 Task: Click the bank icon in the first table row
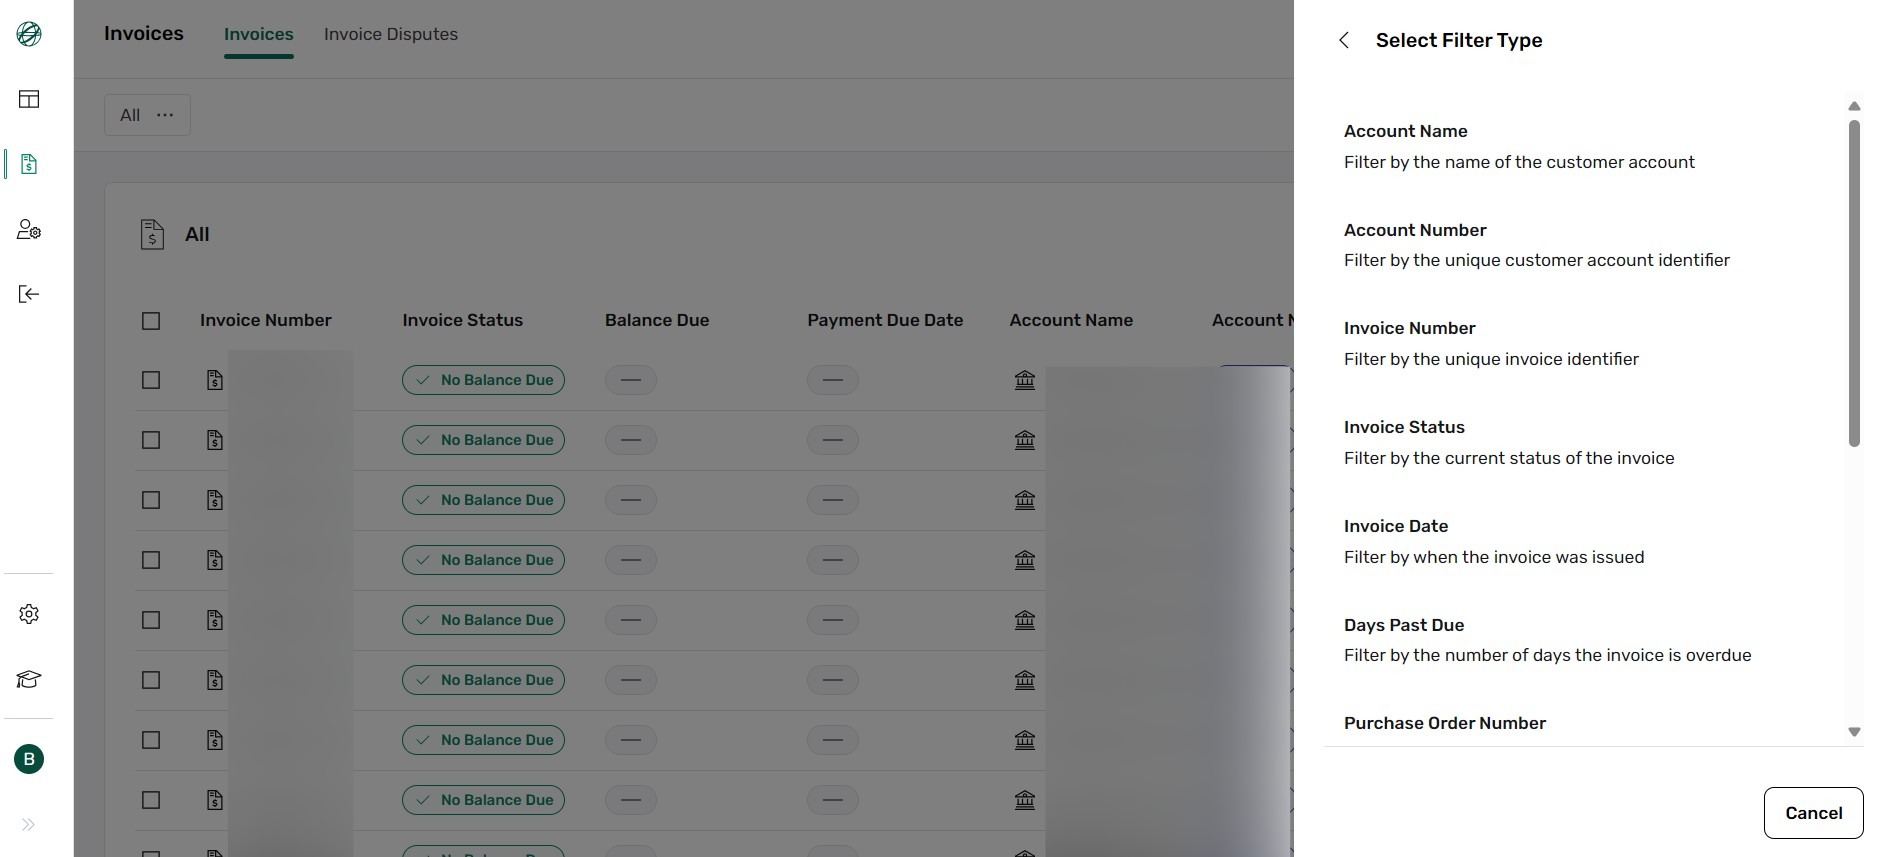pyautogui.click(x=1025, y=380)
